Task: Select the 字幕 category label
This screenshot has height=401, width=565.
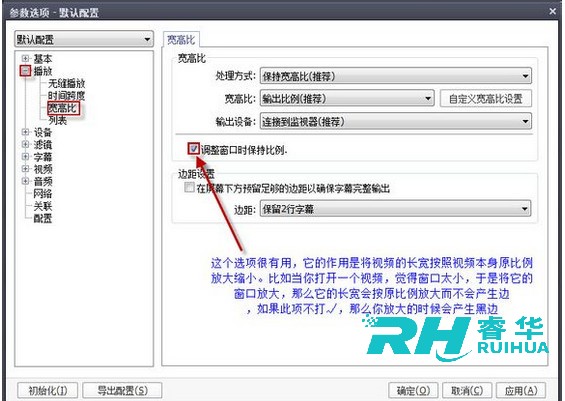Action: pyautogui.click(x=43, y=157)
